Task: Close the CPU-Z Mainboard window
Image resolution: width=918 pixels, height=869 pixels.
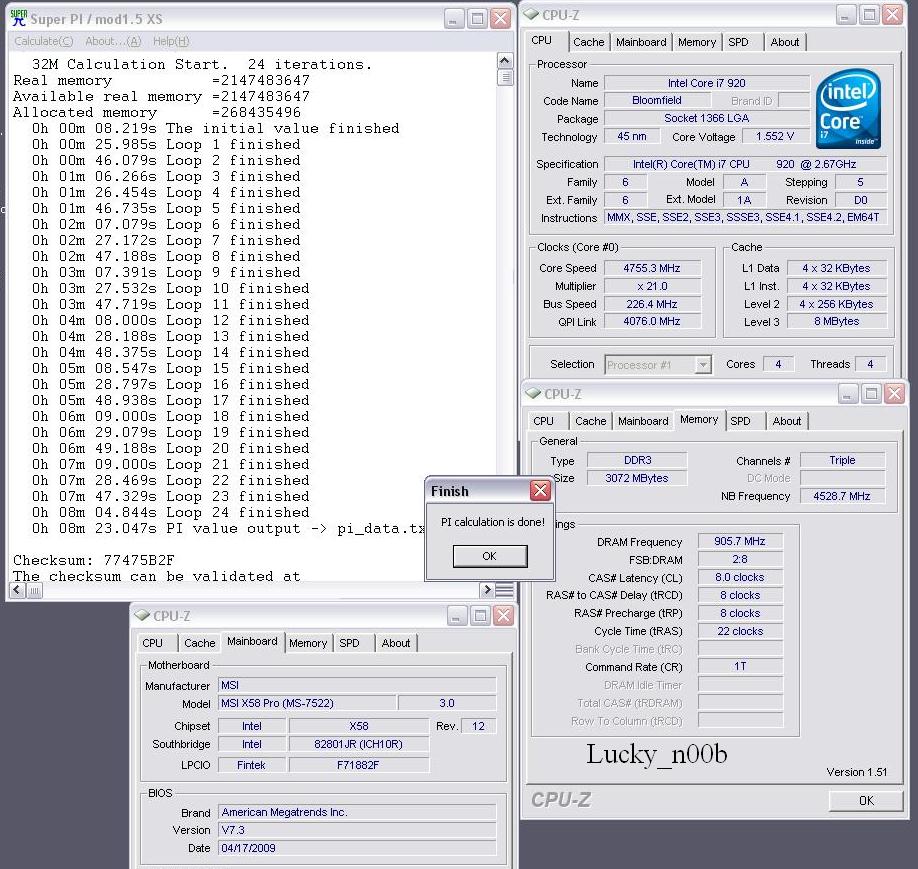Action: pyautogui.click(x=503, y=615)
